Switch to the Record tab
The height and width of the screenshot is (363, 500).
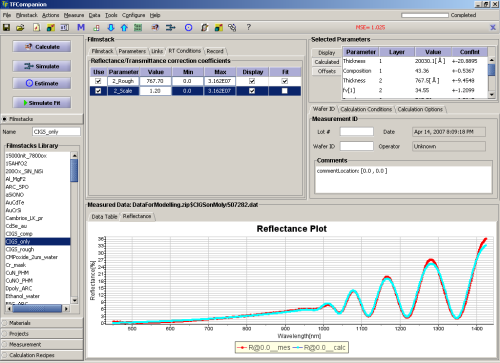[x=215, y=51]
